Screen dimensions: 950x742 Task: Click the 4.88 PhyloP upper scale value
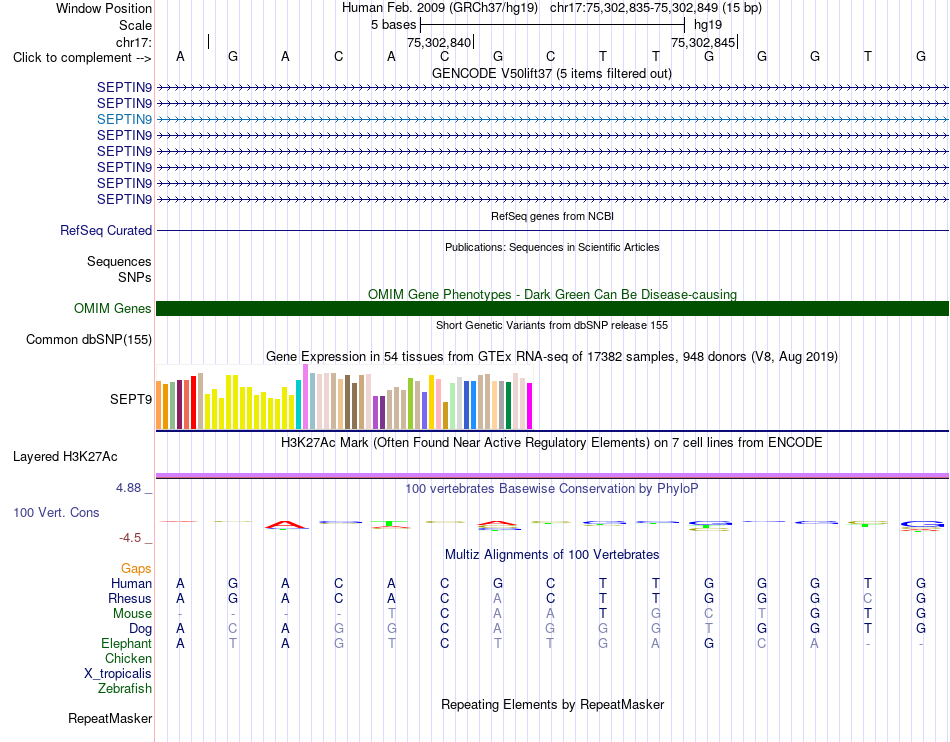128,488
